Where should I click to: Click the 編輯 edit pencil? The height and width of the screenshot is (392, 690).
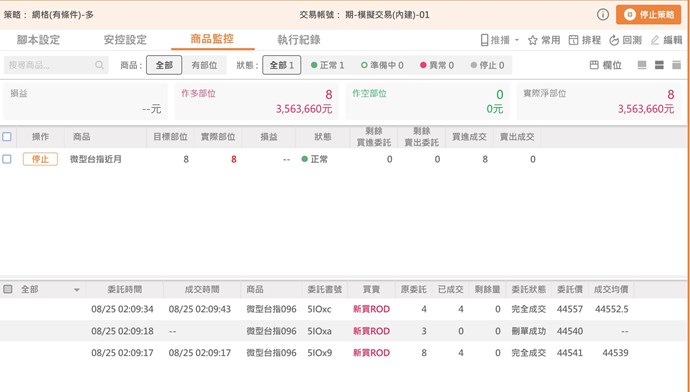[666, 40]
